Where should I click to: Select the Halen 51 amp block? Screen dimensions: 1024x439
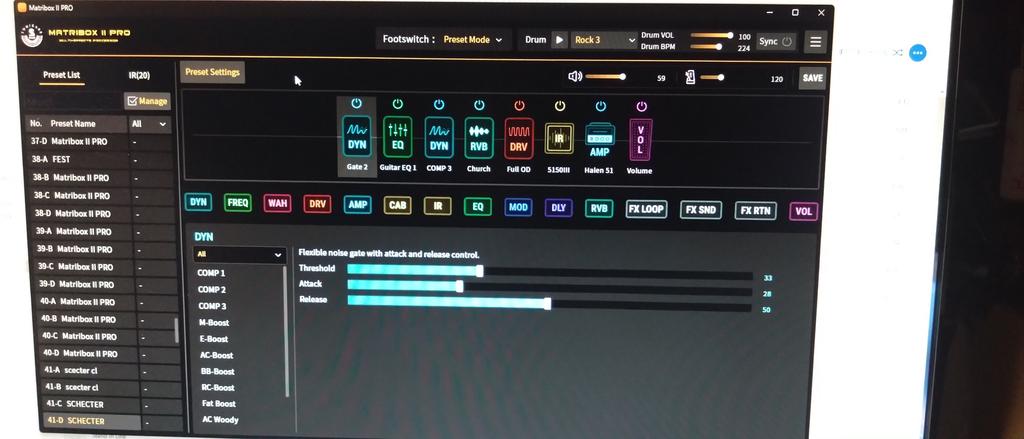coord(599,137)
